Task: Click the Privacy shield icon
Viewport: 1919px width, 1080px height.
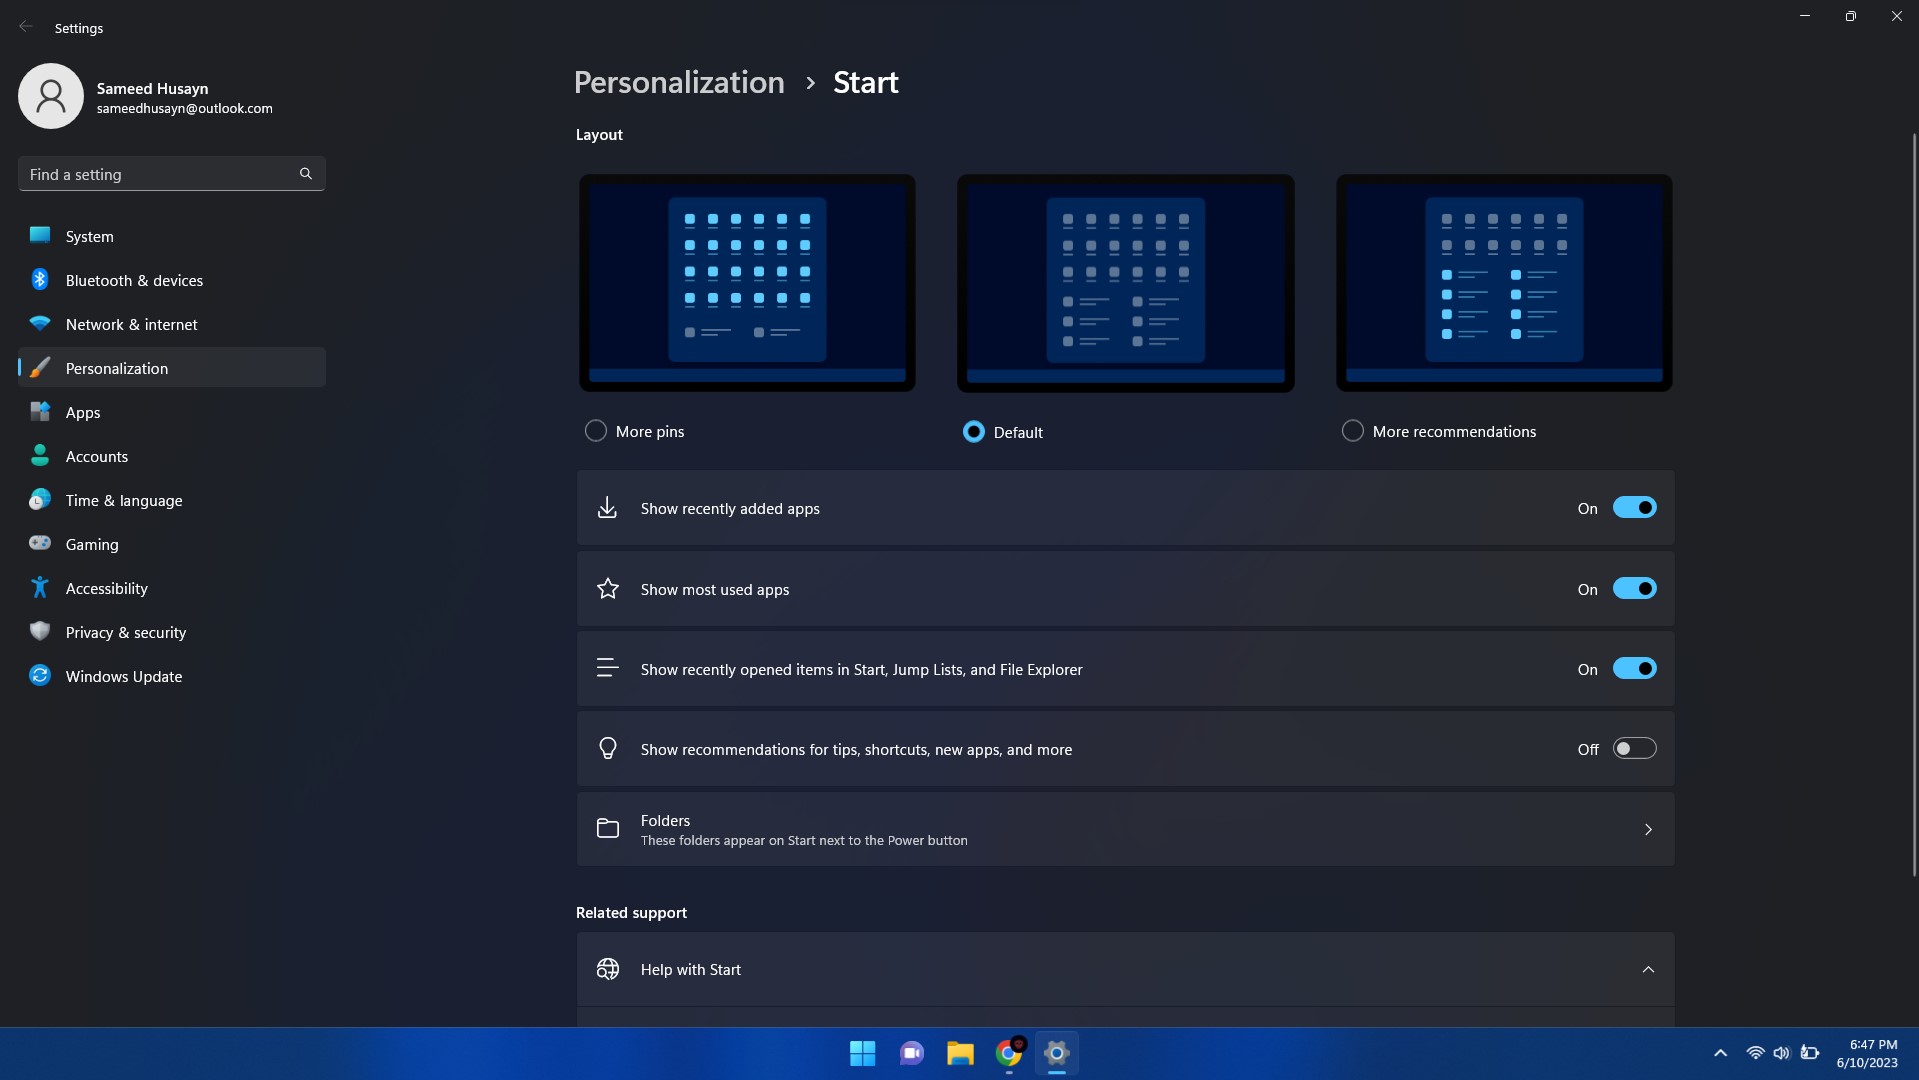Action: coord(40,631)
